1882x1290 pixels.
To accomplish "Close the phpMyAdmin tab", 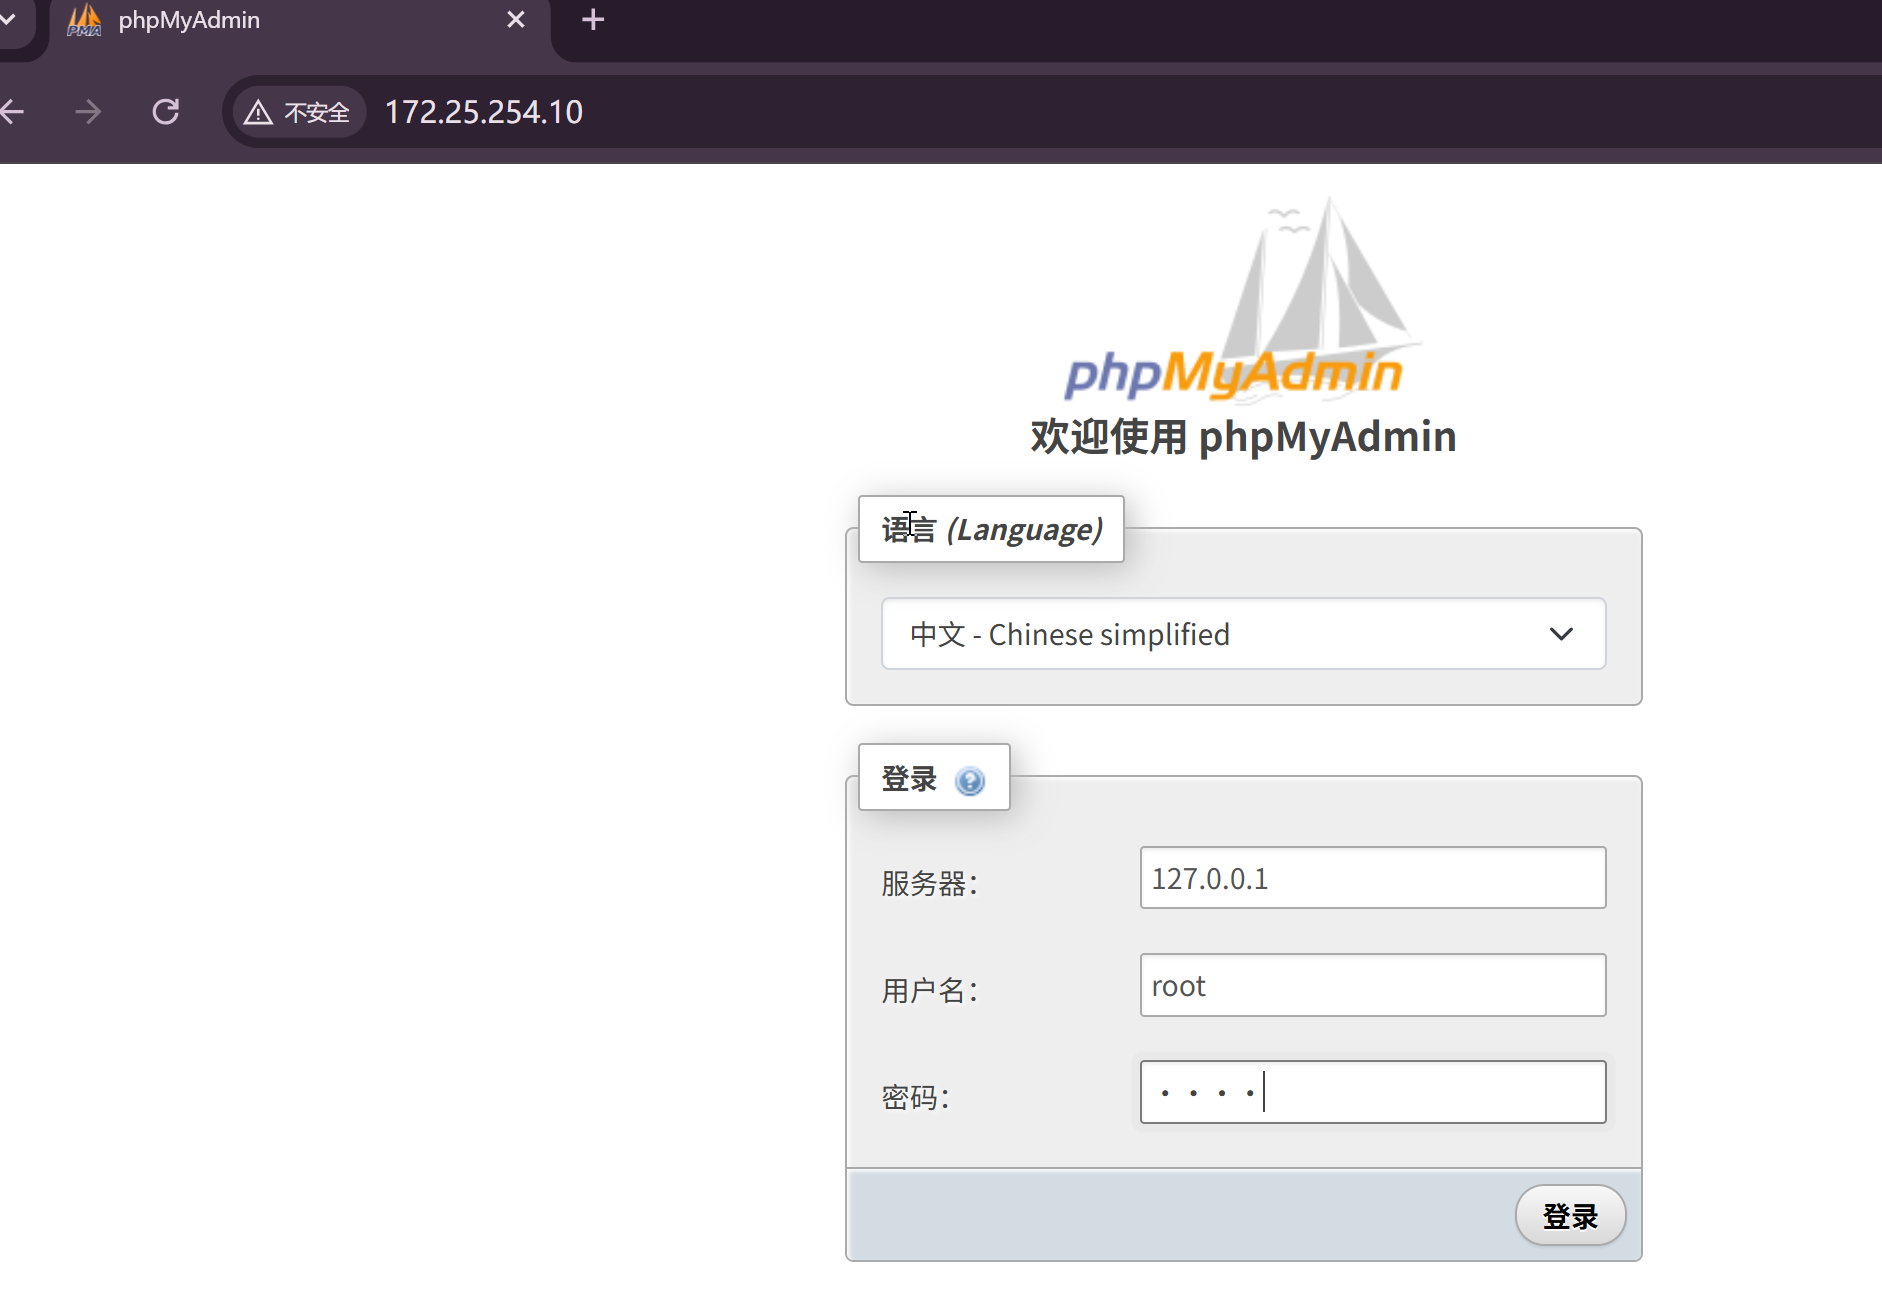I will click(x=516, y=20).
